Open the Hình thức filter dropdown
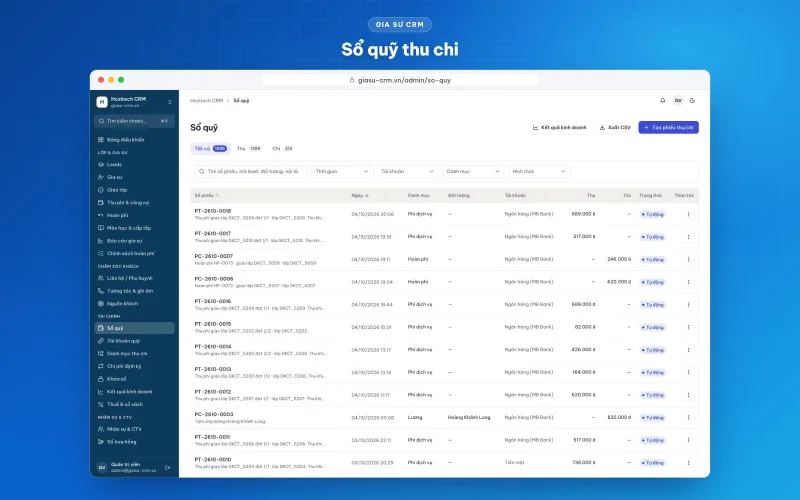This screenshot has height=500, width=800. [x=539, y=171]
